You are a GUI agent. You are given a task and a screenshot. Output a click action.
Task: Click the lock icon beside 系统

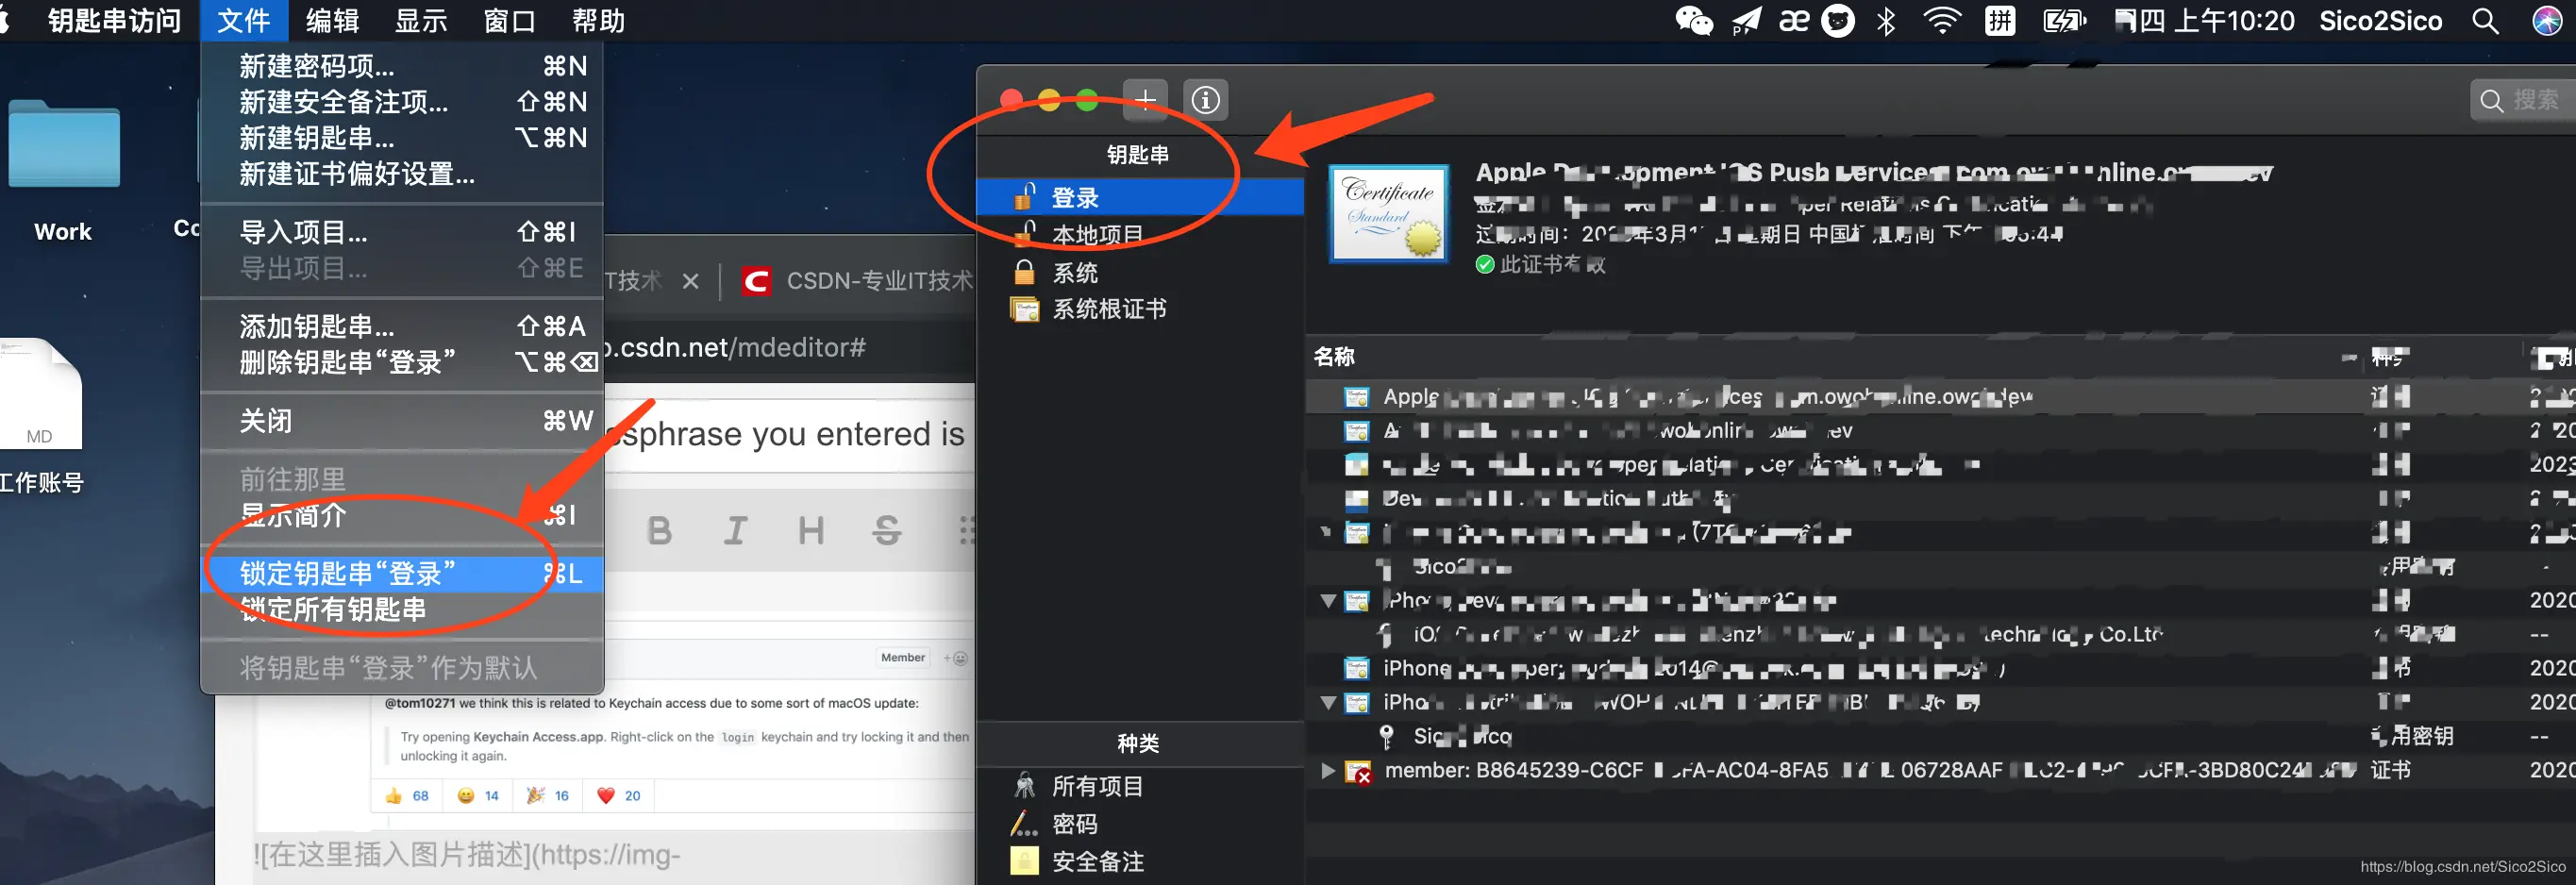[x=1024, y=272]
